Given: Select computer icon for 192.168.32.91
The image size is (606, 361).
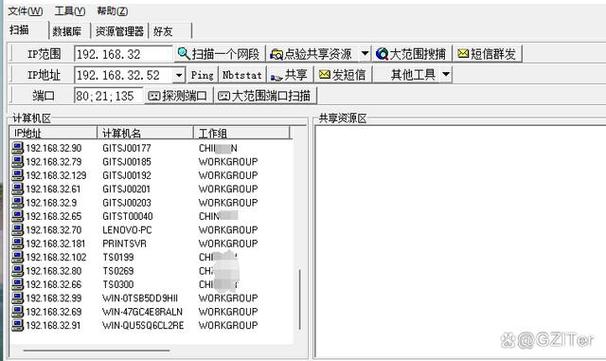Looking at the screenshot, I should pyautogui.click(x=17, y=325).
